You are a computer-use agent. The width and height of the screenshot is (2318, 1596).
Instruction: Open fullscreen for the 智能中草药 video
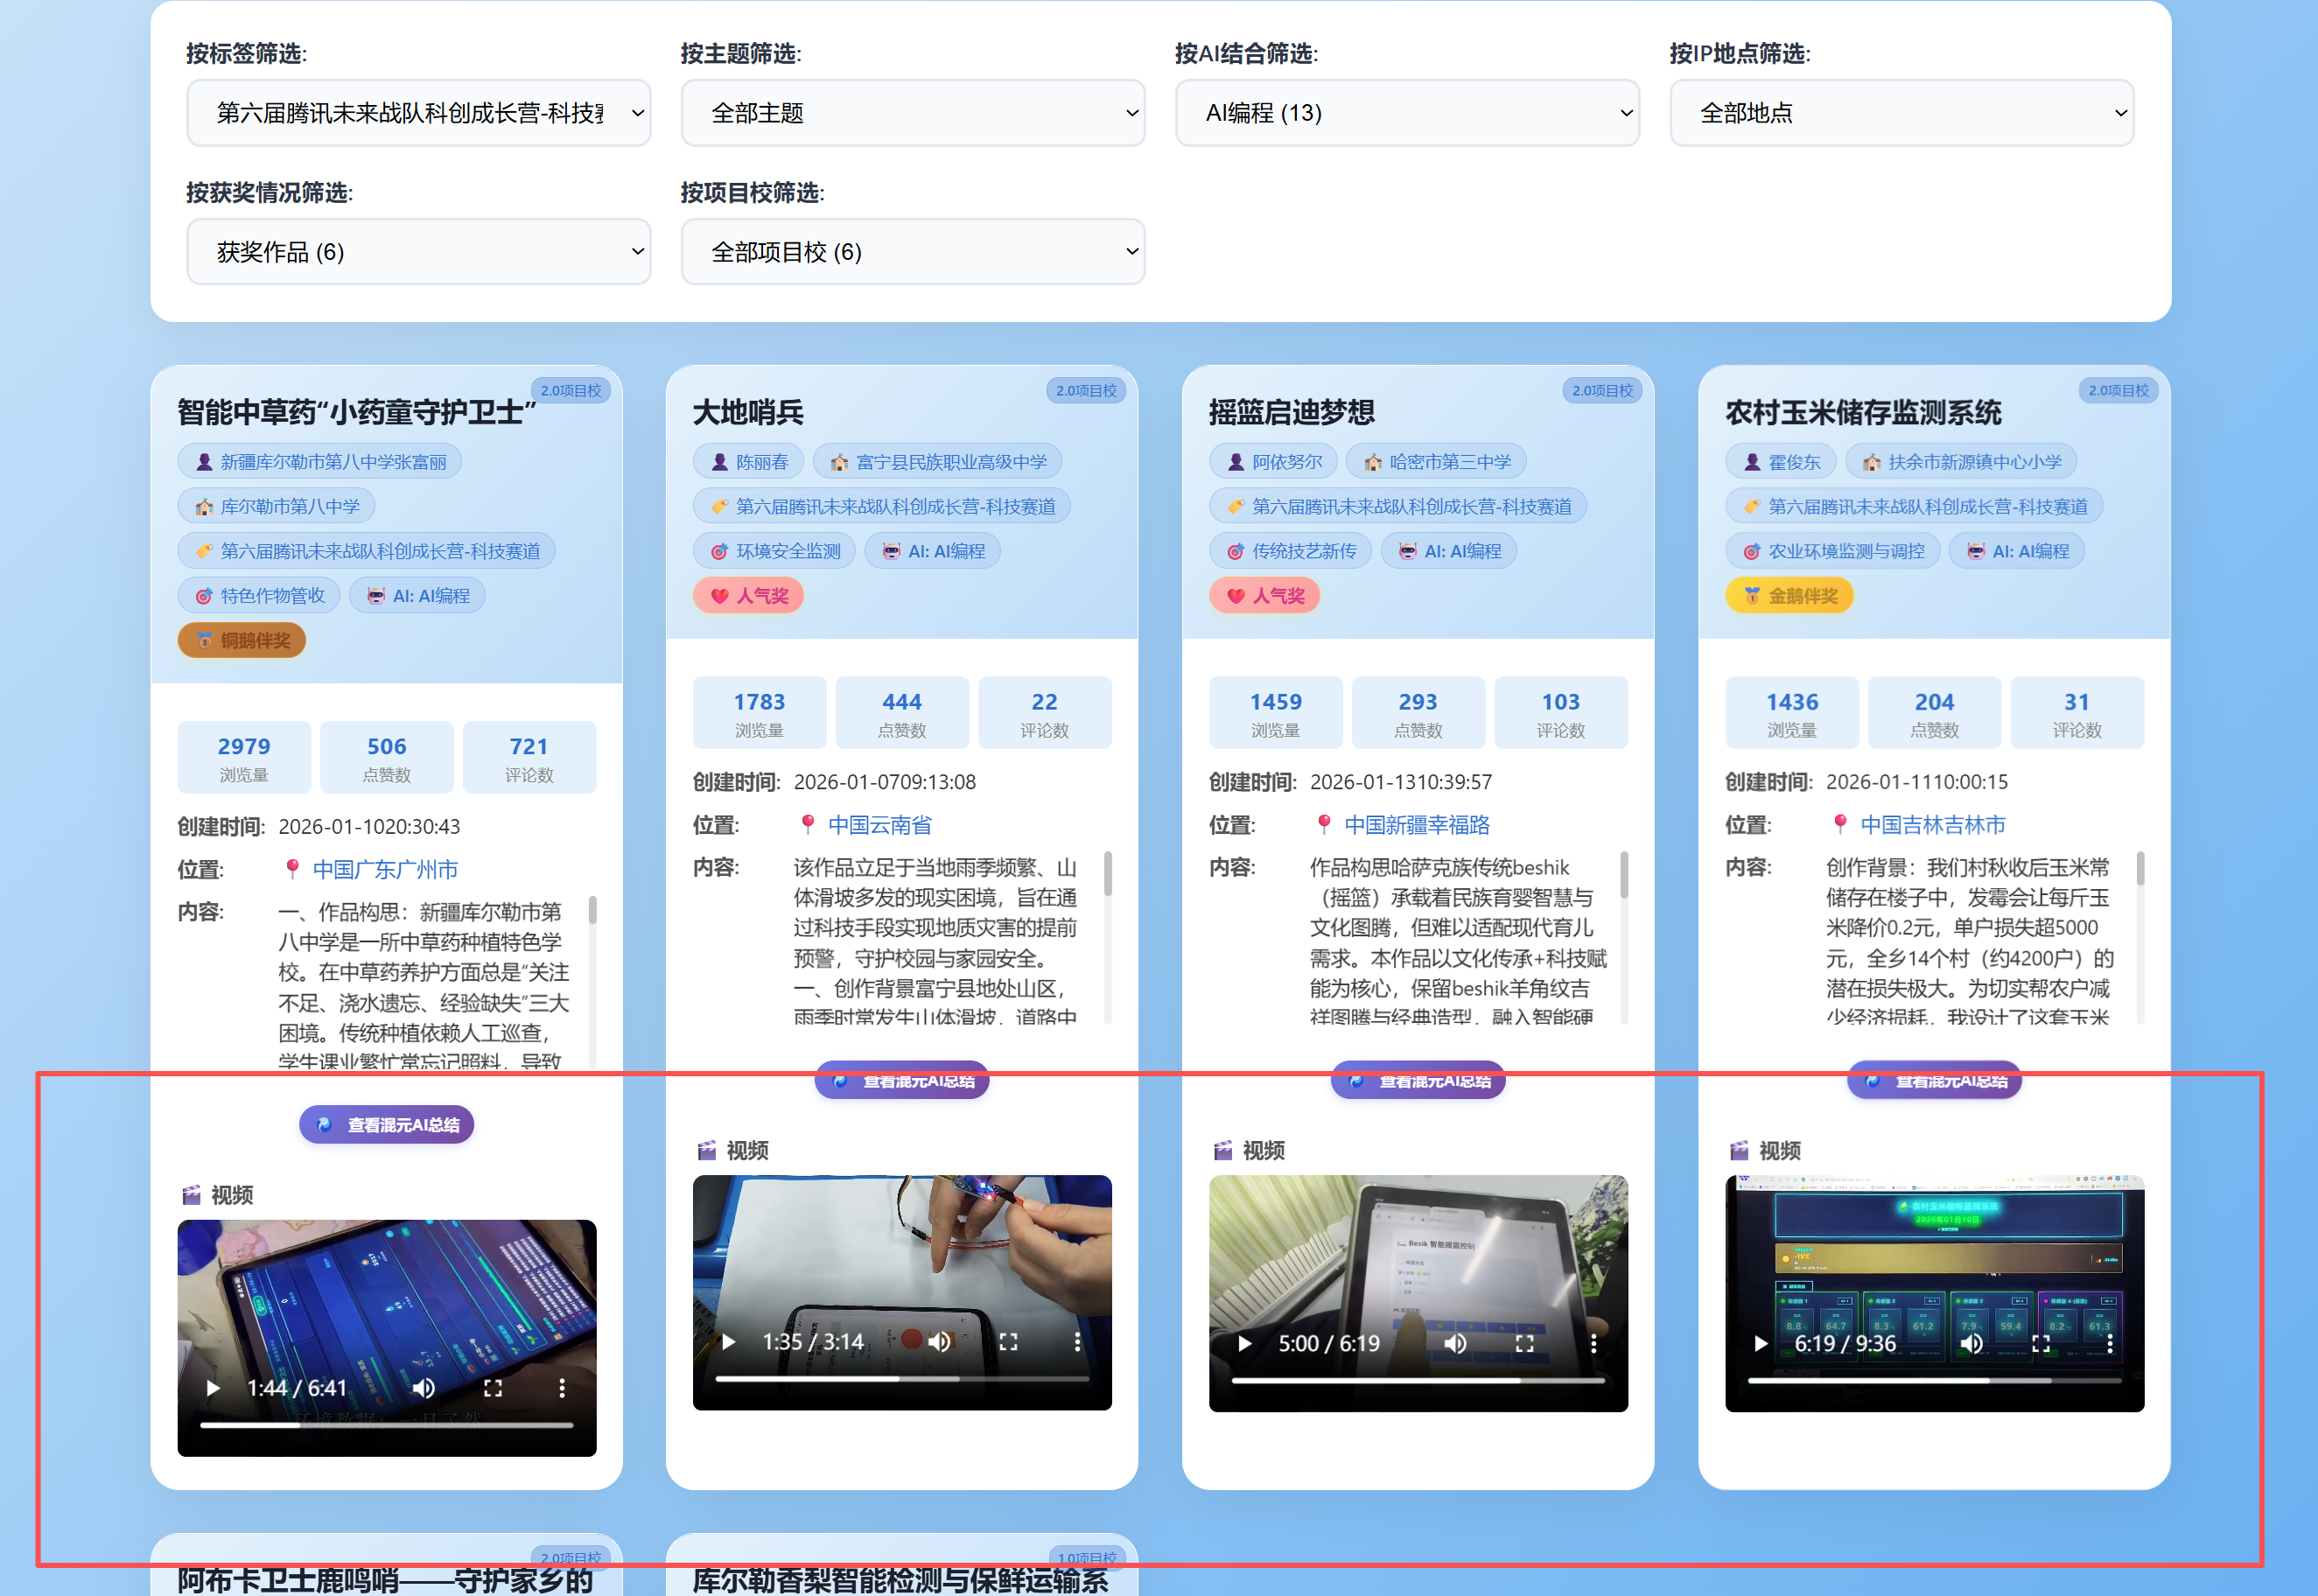[x=493, y=1388]
